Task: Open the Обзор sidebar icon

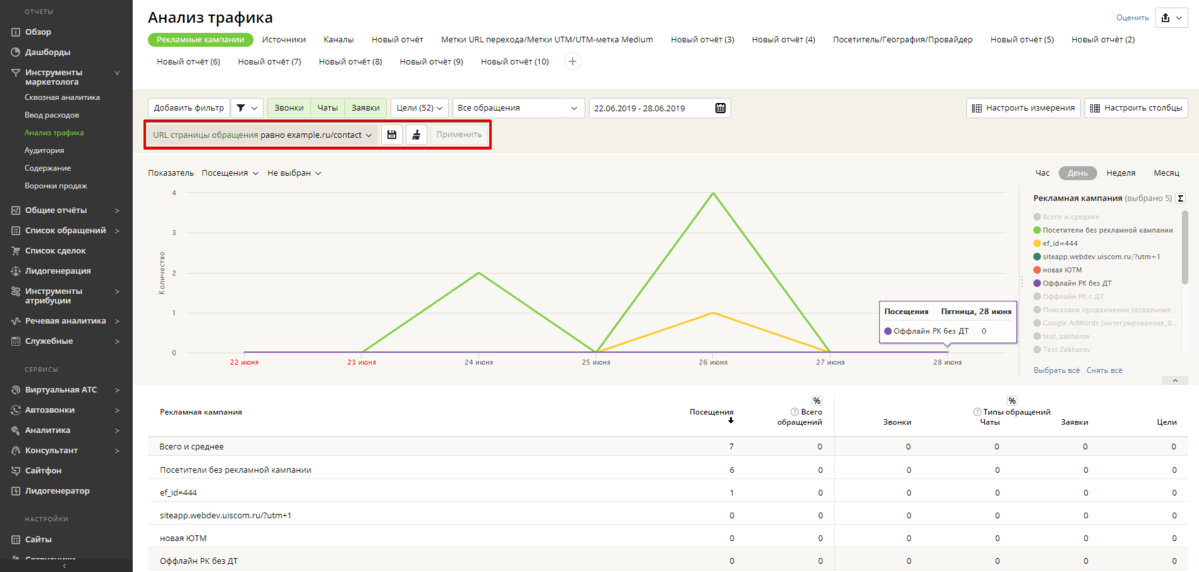Action: coord(15,32)
